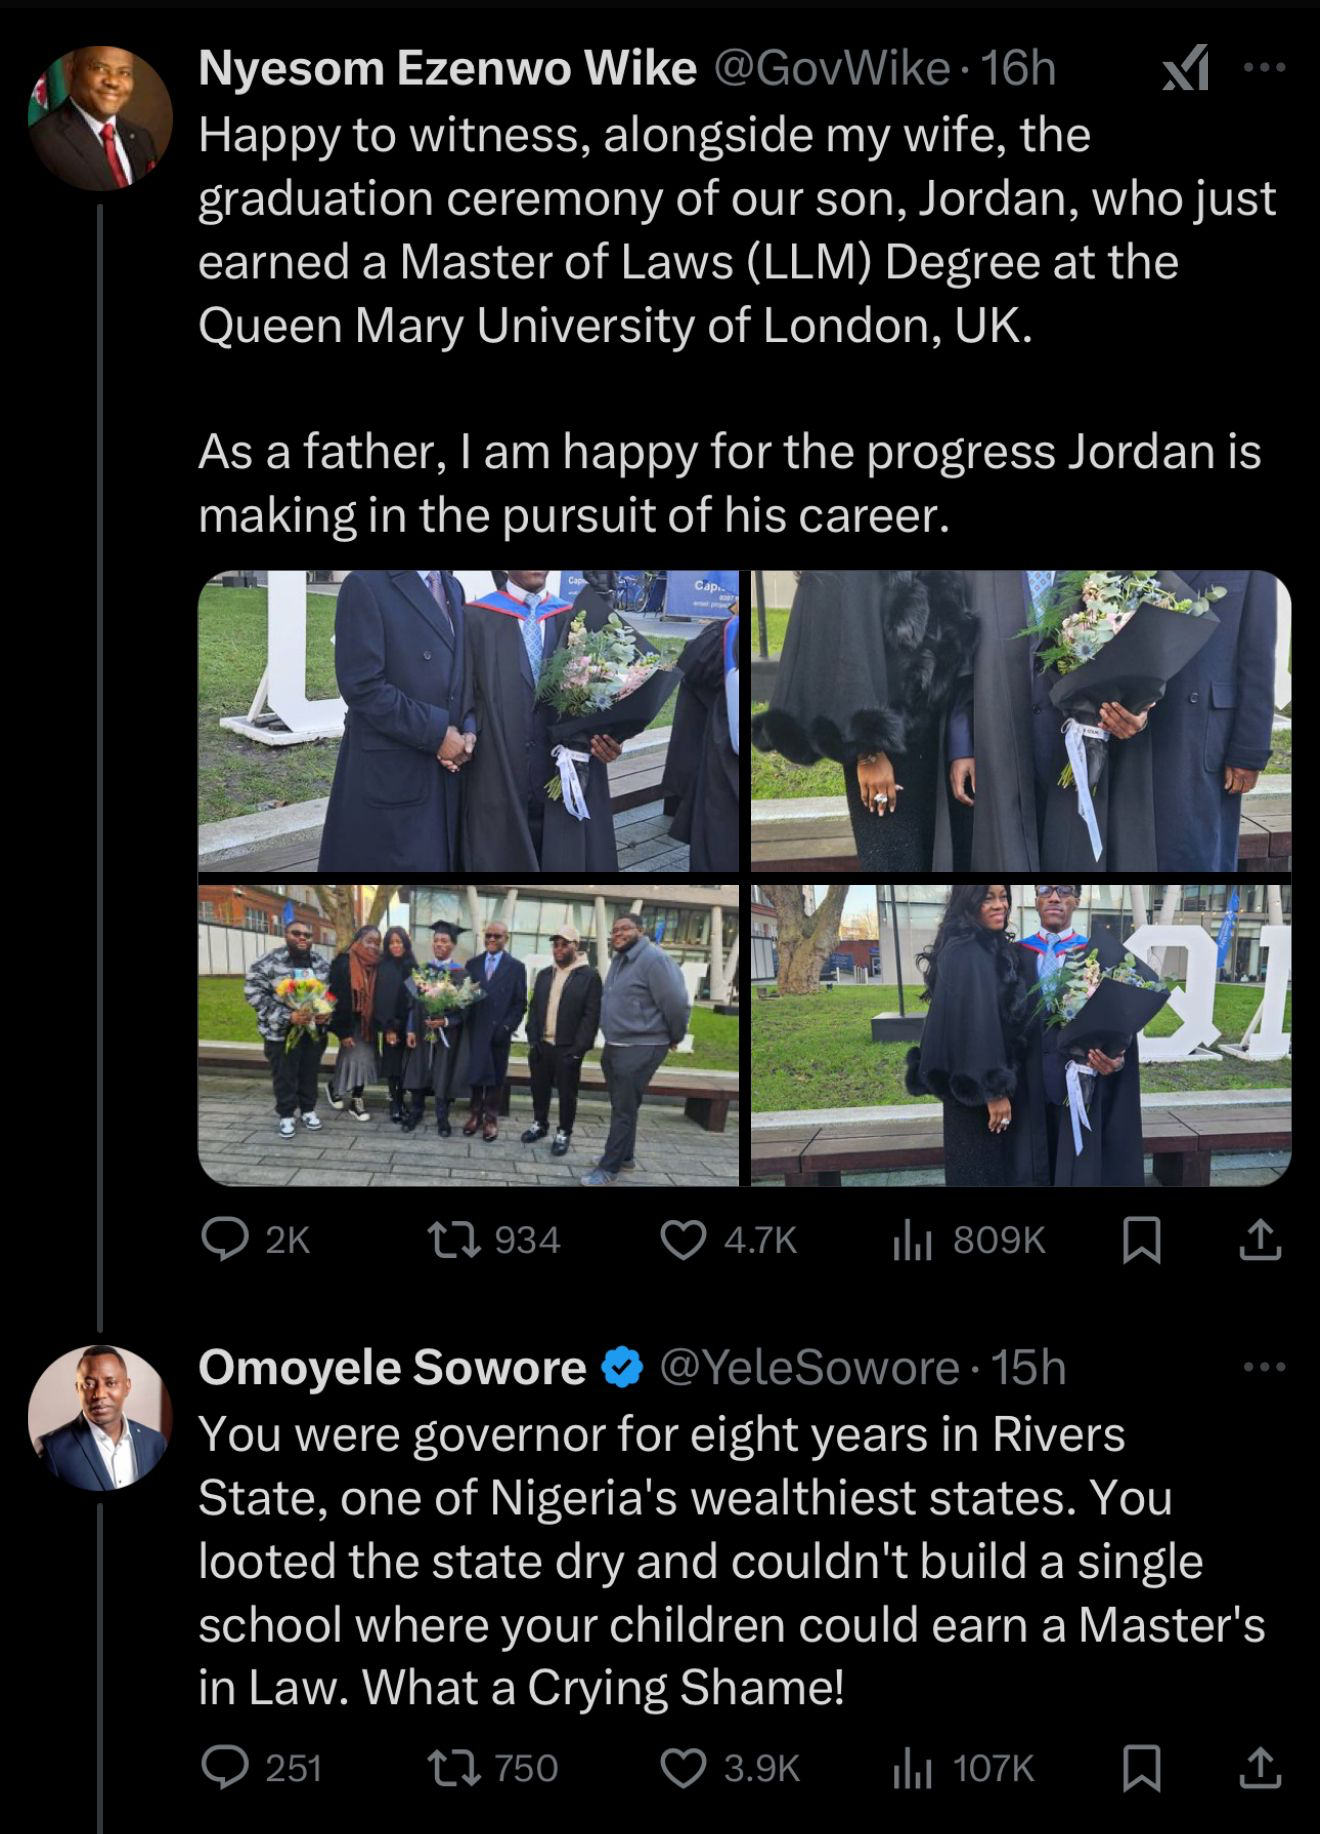Retweet Wike's graduation tweet
Screen dimensions: 1320x1834
(x=451, y=1240)
